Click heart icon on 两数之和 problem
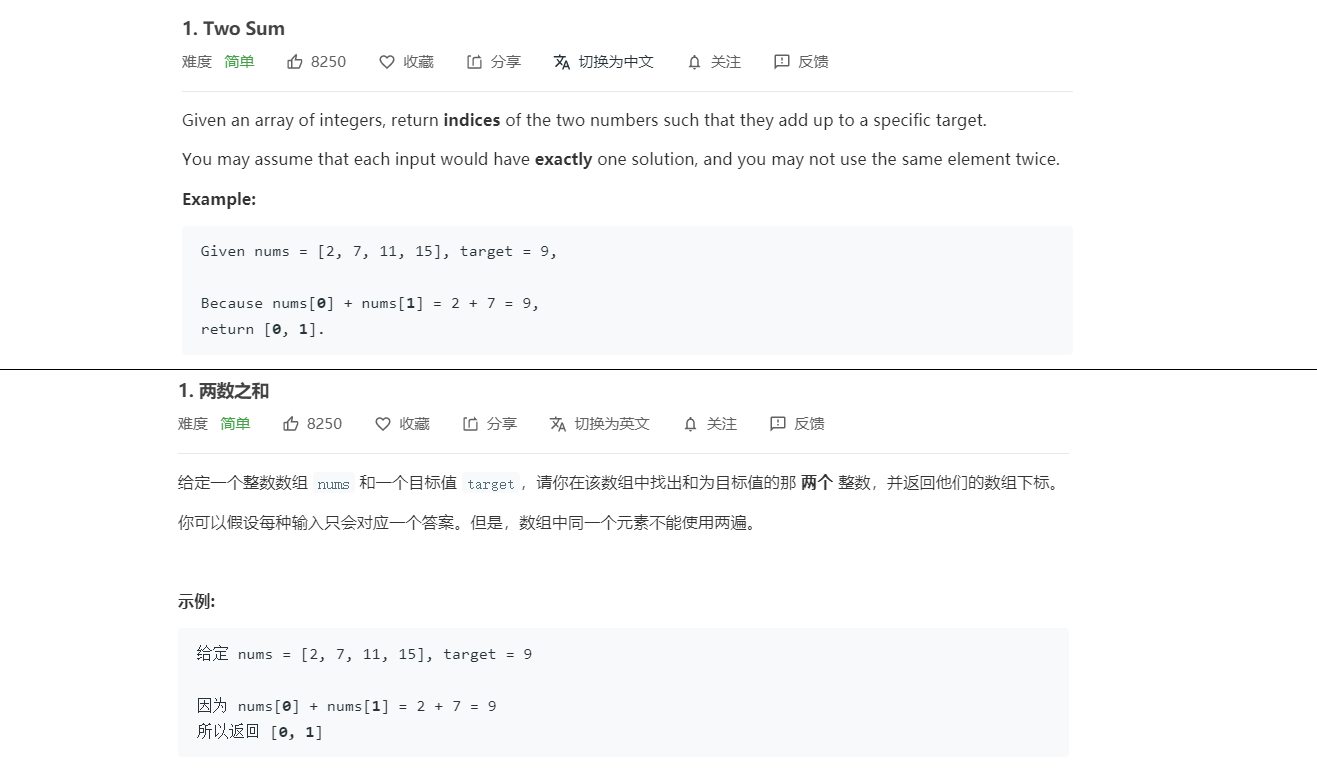The width and height of the screenshot is (1317, 769). tap(383, 424)
